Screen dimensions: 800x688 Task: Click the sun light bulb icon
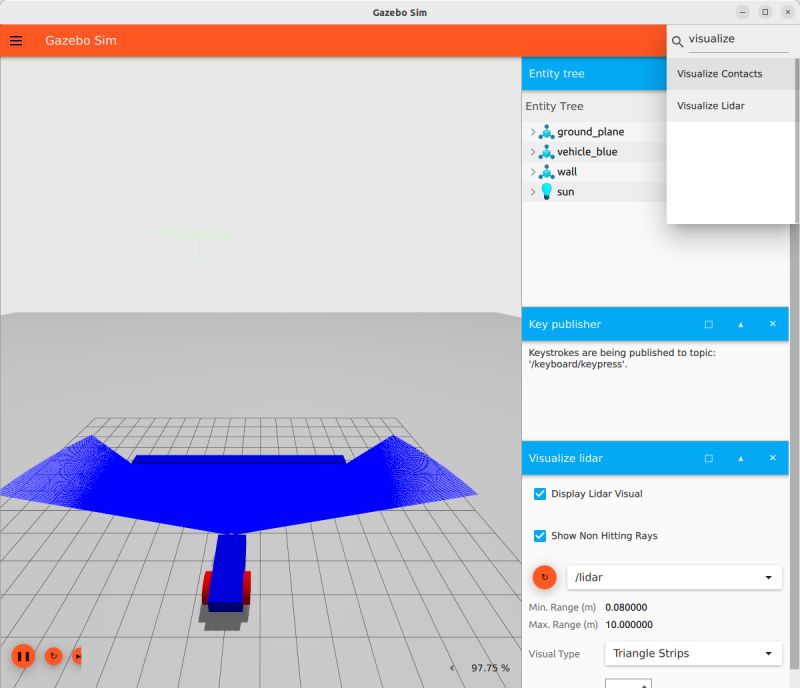click(545, 191)
